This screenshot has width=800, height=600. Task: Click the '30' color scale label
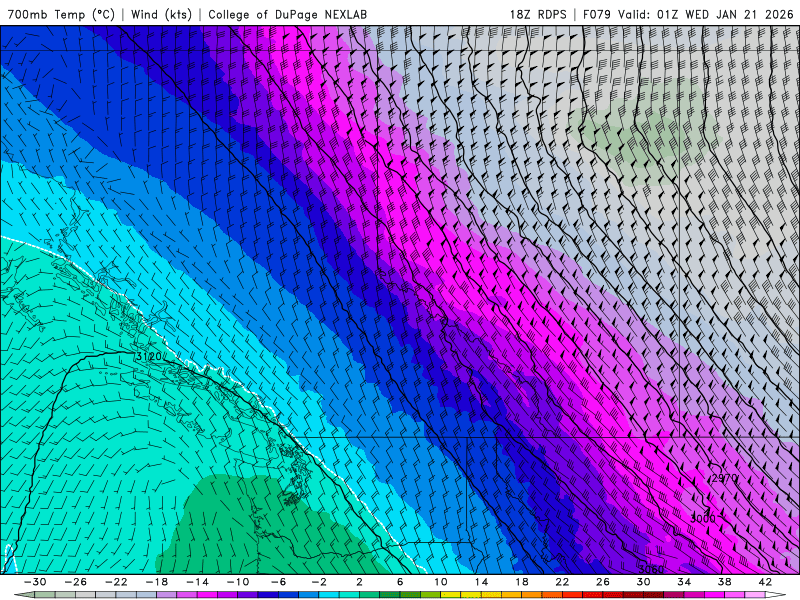click(x=643, y=582)
